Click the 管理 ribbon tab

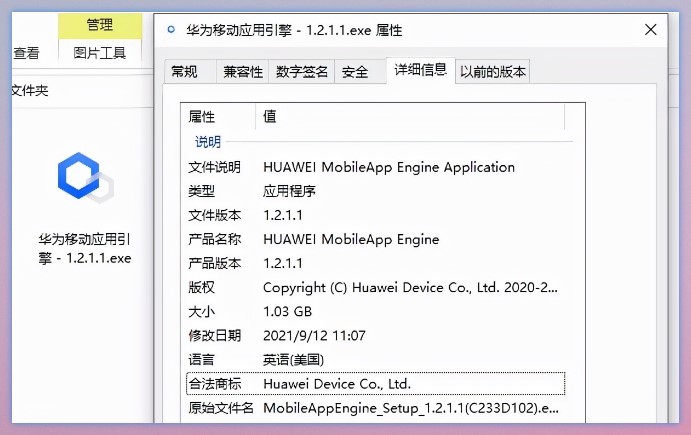click(100, 25)
